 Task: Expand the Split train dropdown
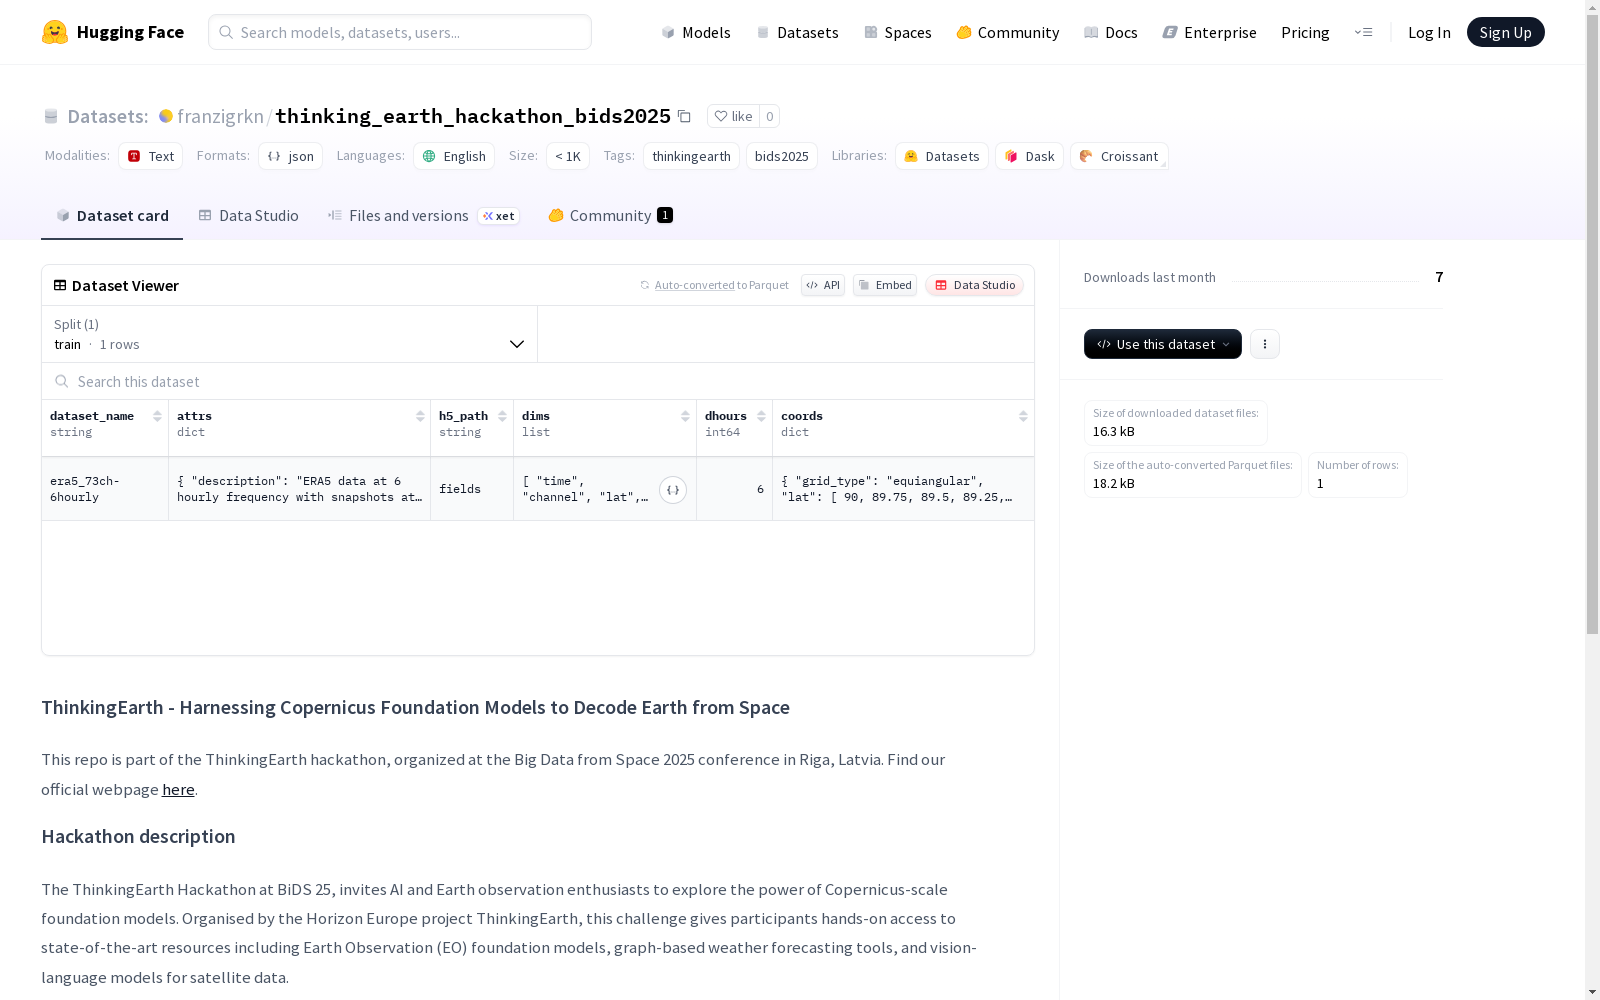tap(290, 334)
